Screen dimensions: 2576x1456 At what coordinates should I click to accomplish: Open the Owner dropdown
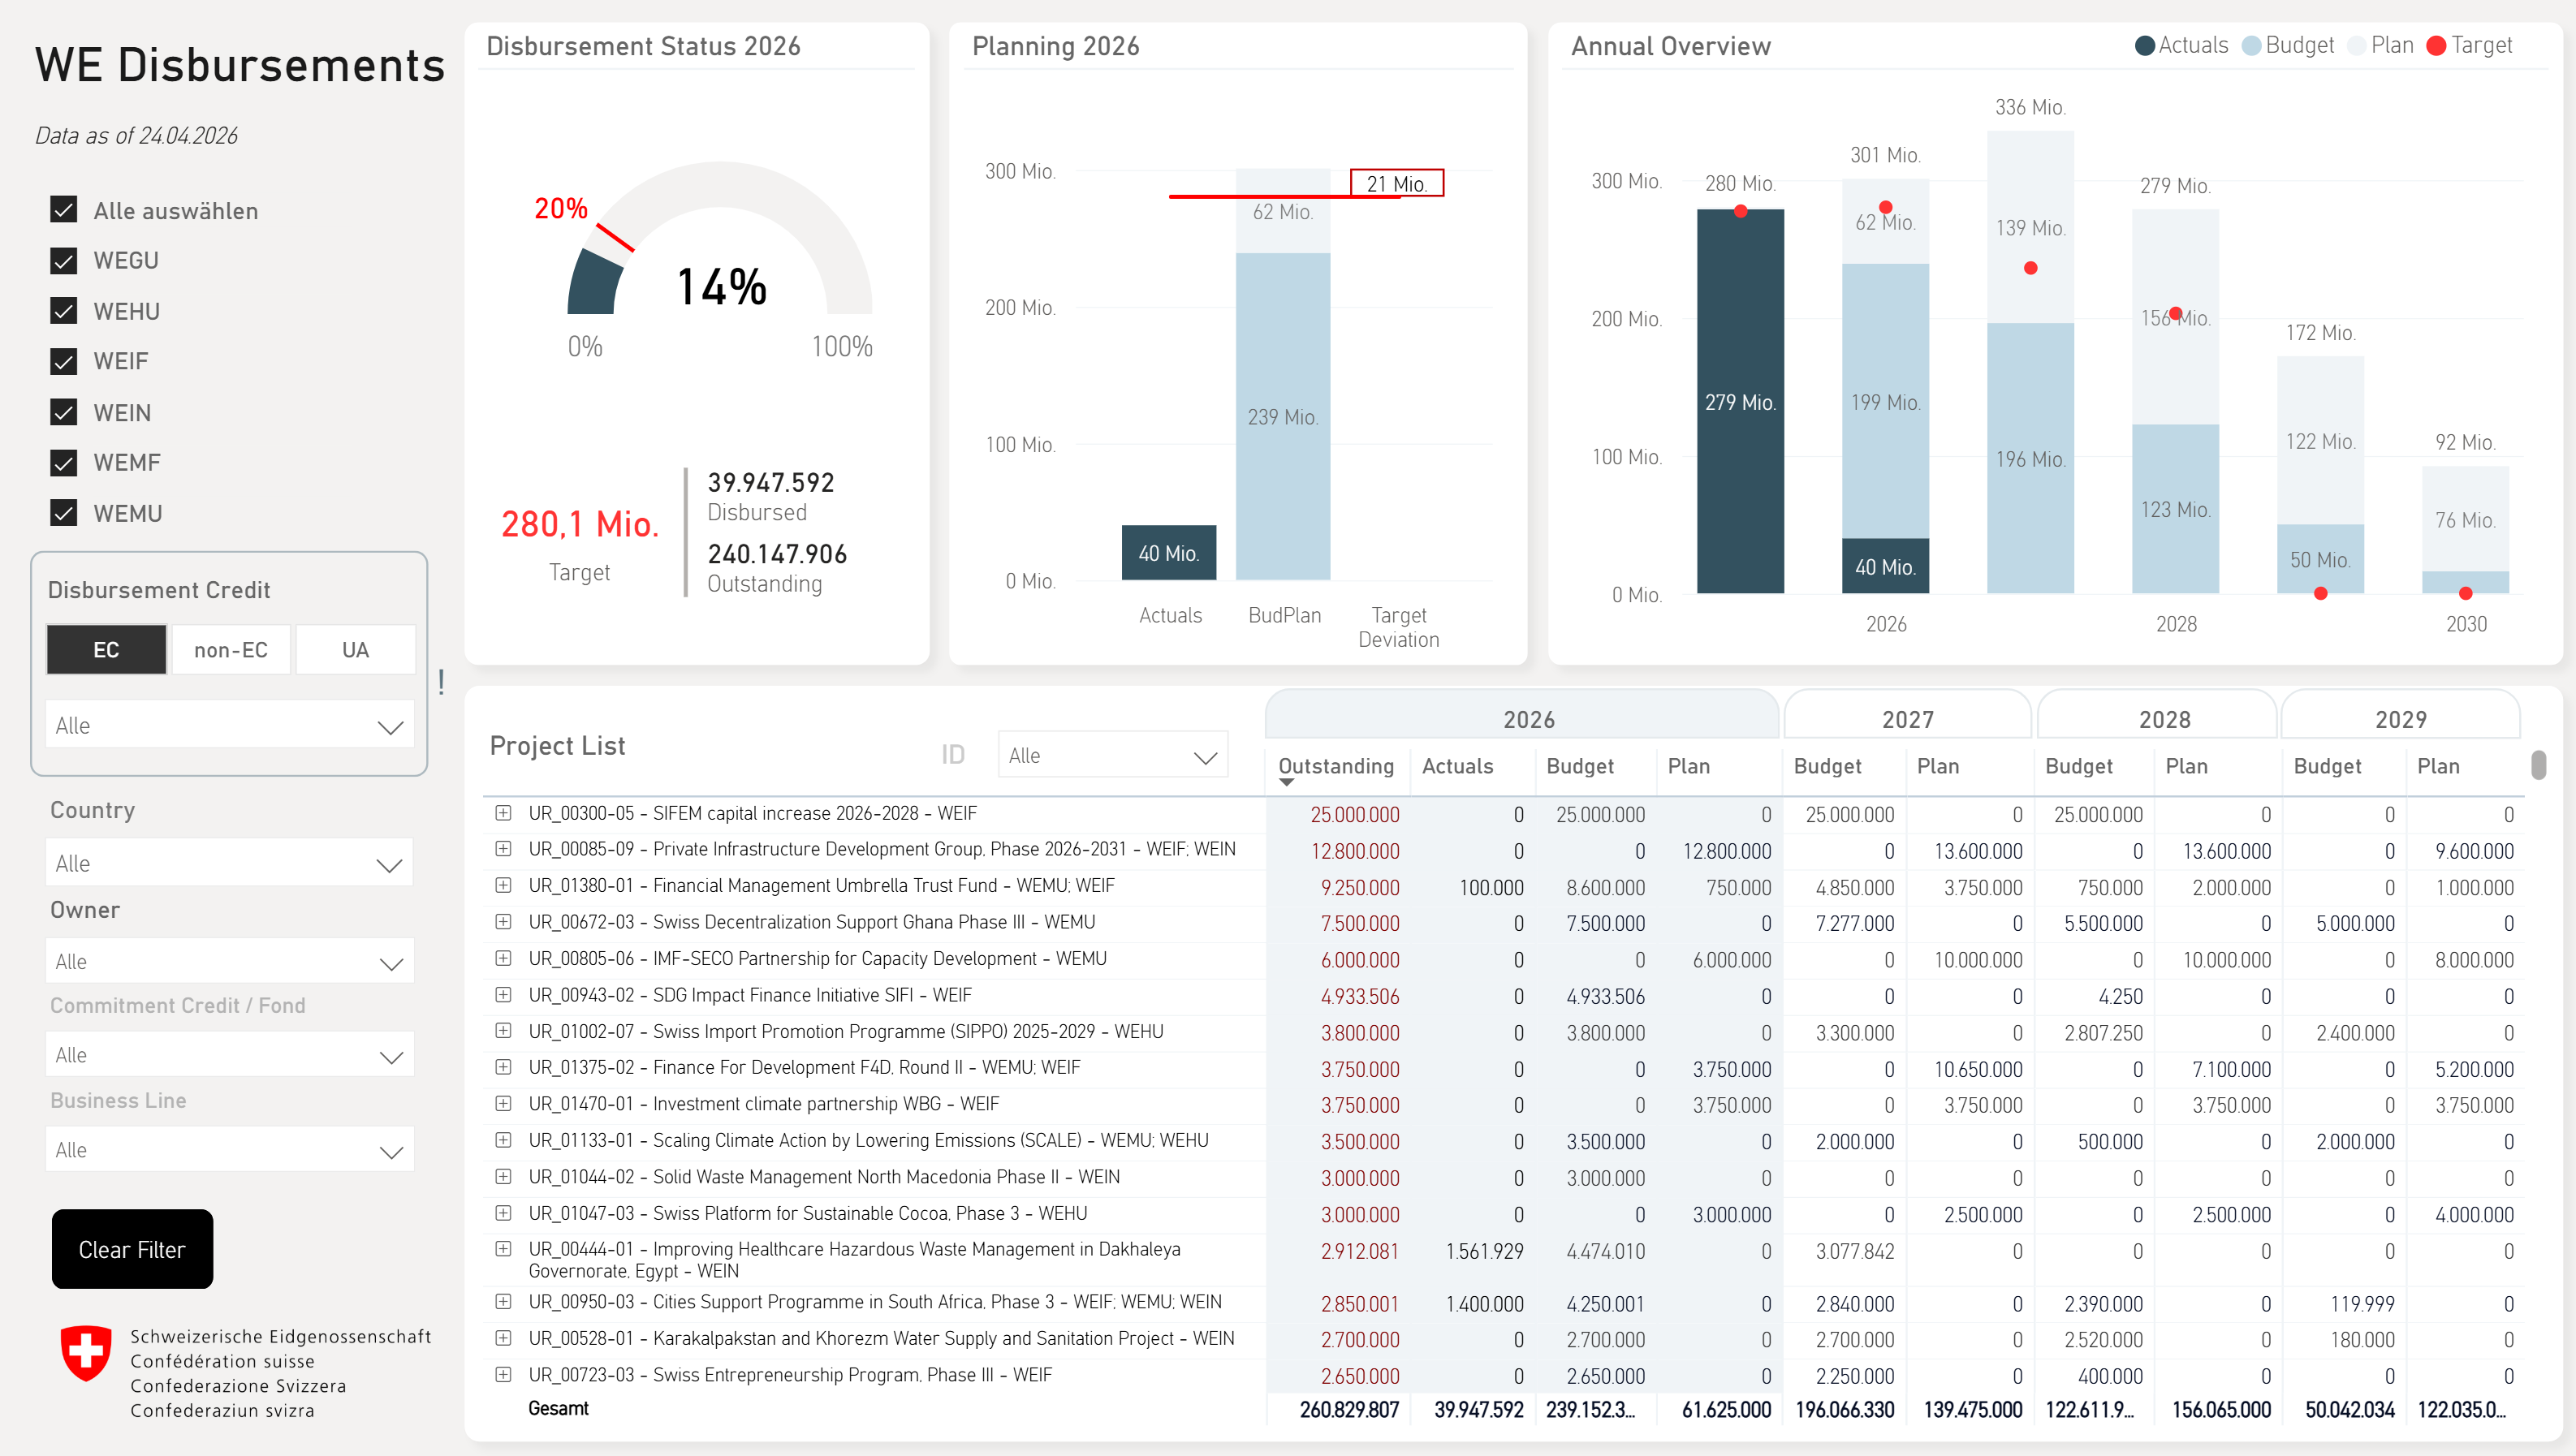(229, 962)
